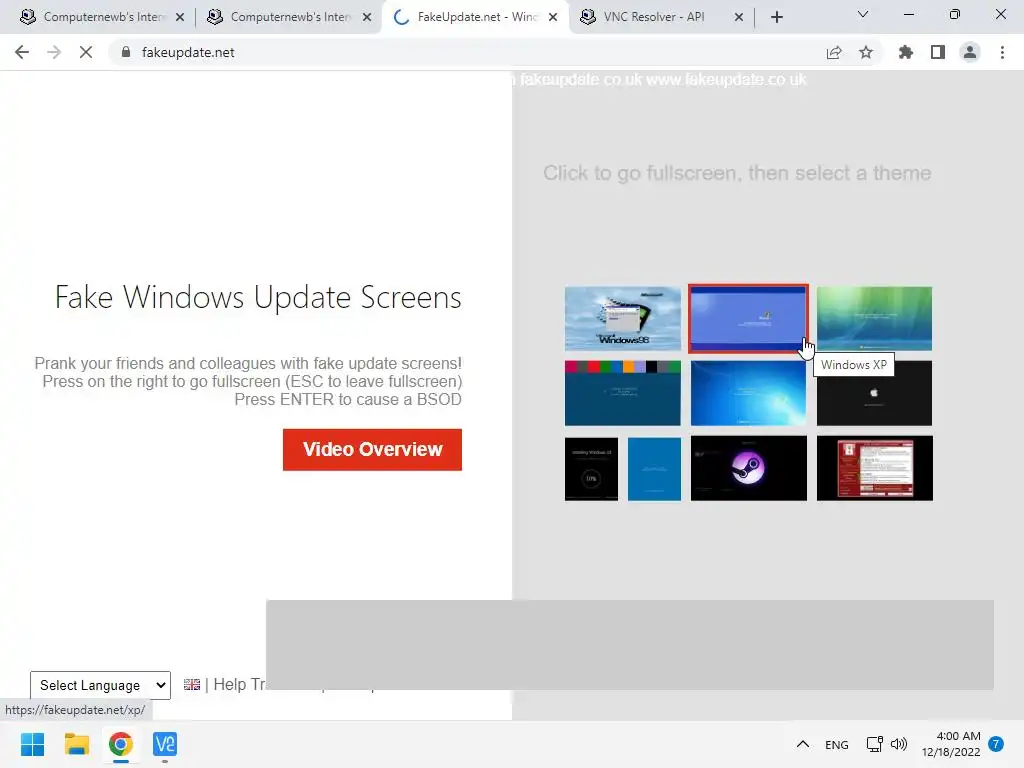The image size is (1024, 768).
Task: Open the notification count badge
Action: [996, 744]
